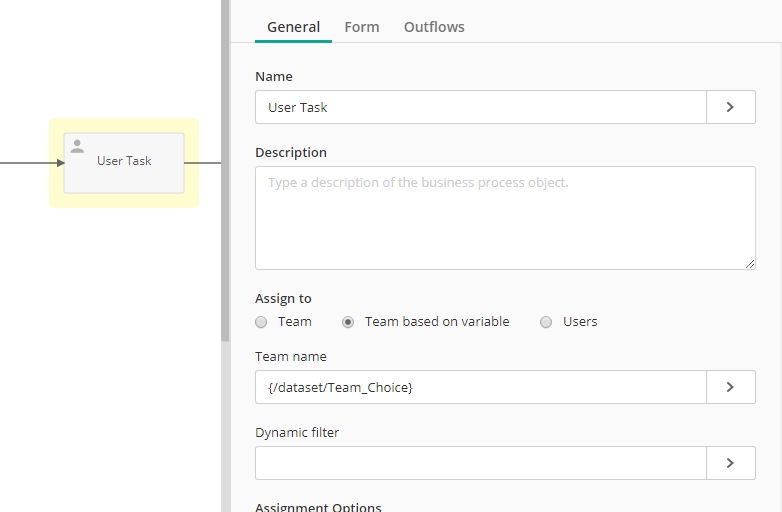This screenshot has height=512, width=782.
Task: Select the incoming arrow connector on canvas
Action: 32,163
